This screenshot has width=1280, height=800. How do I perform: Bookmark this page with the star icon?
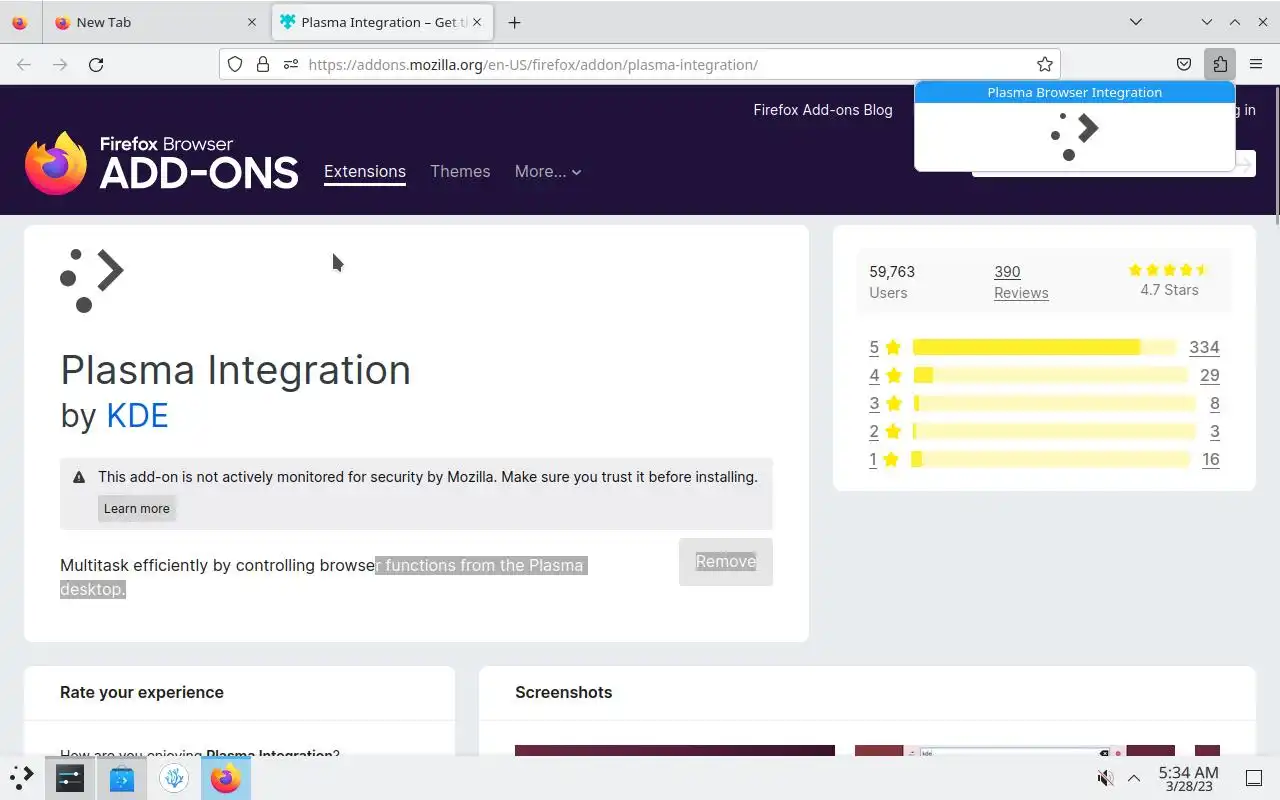[x=1045, y=65]
